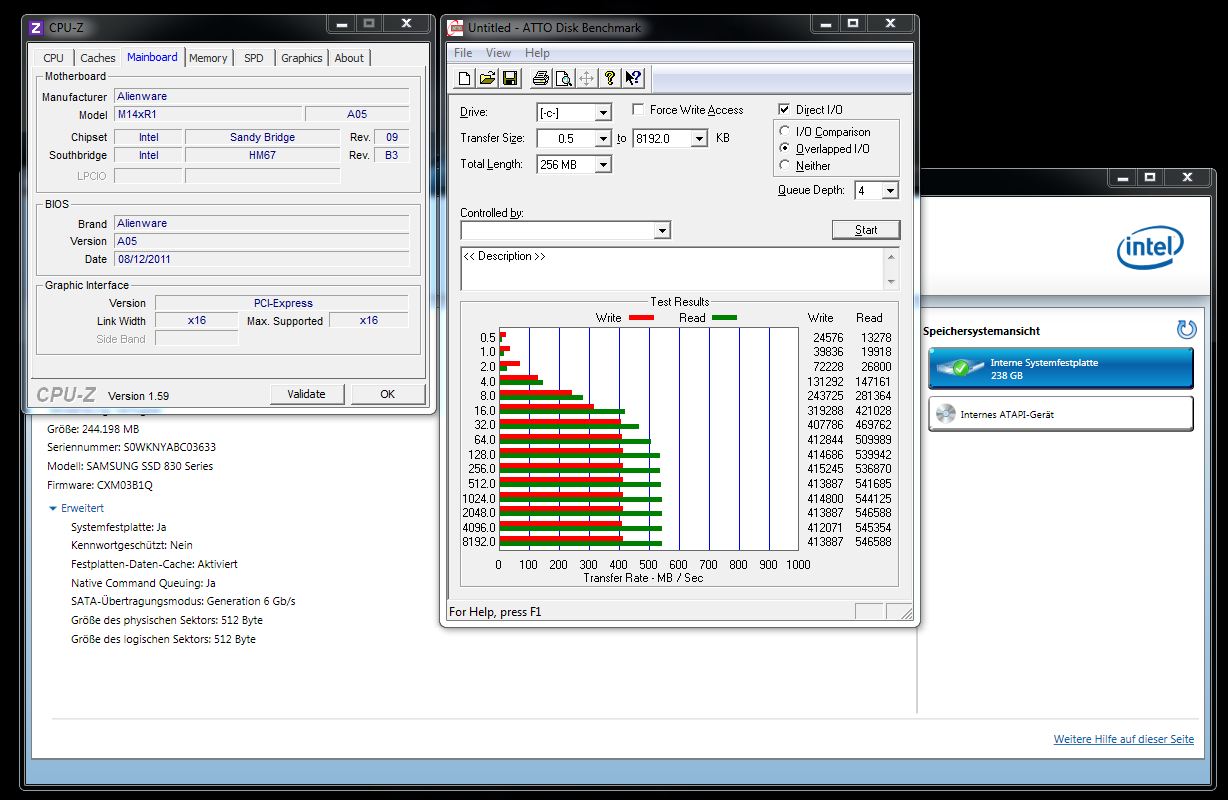Click the yellow question mark About icon
Image resolution: width=1228 pixels, height=800 pixels.
pyautogui.click(x=610, y=78)
